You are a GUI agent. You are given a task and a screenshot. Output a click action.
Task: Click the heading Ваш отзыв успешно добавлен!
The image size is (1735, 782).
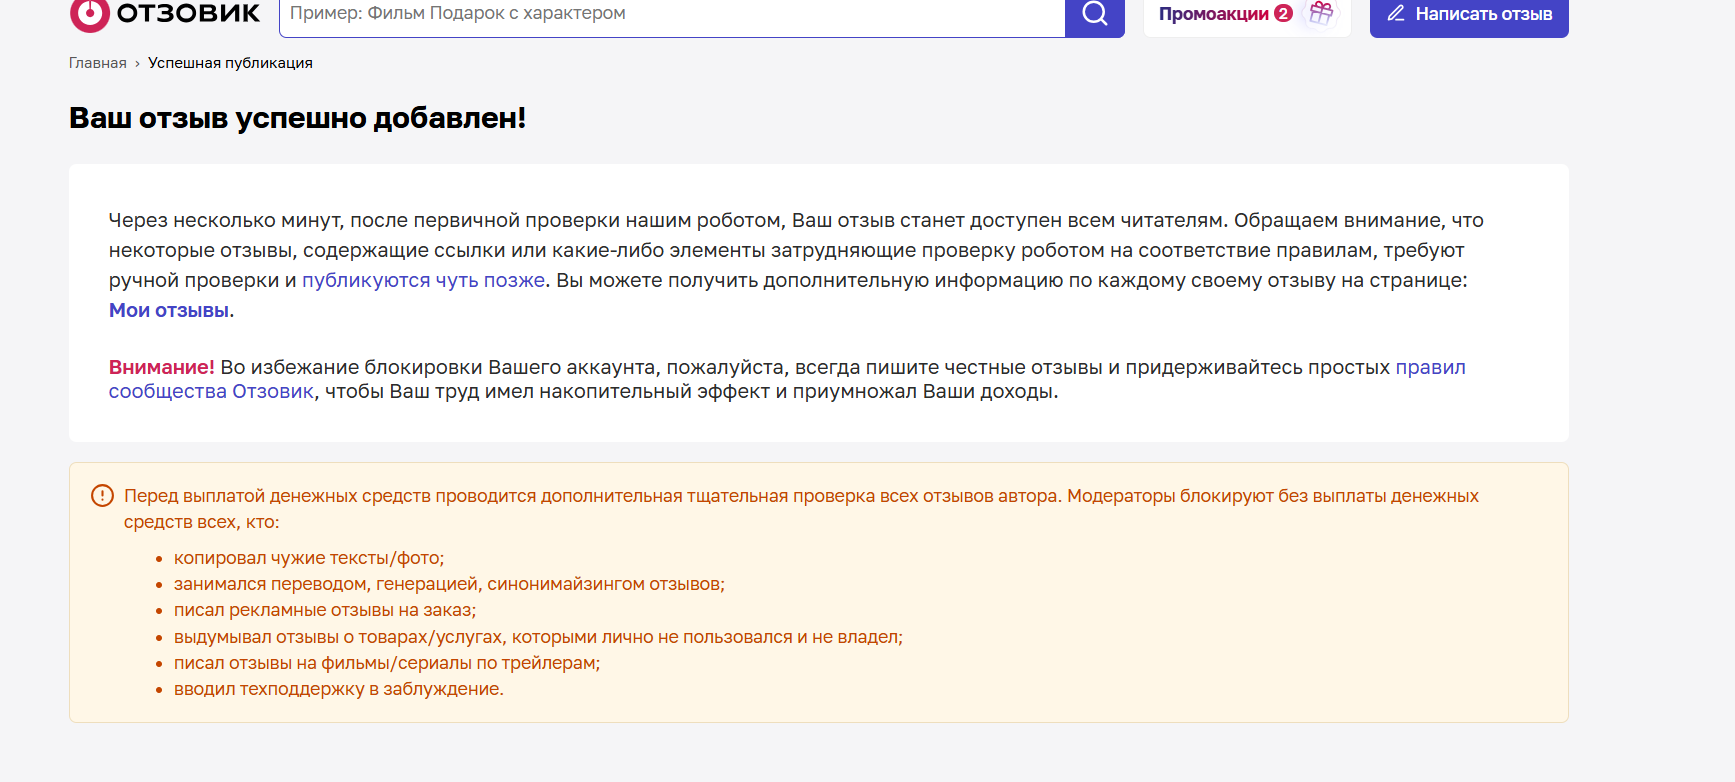point(297,118)
